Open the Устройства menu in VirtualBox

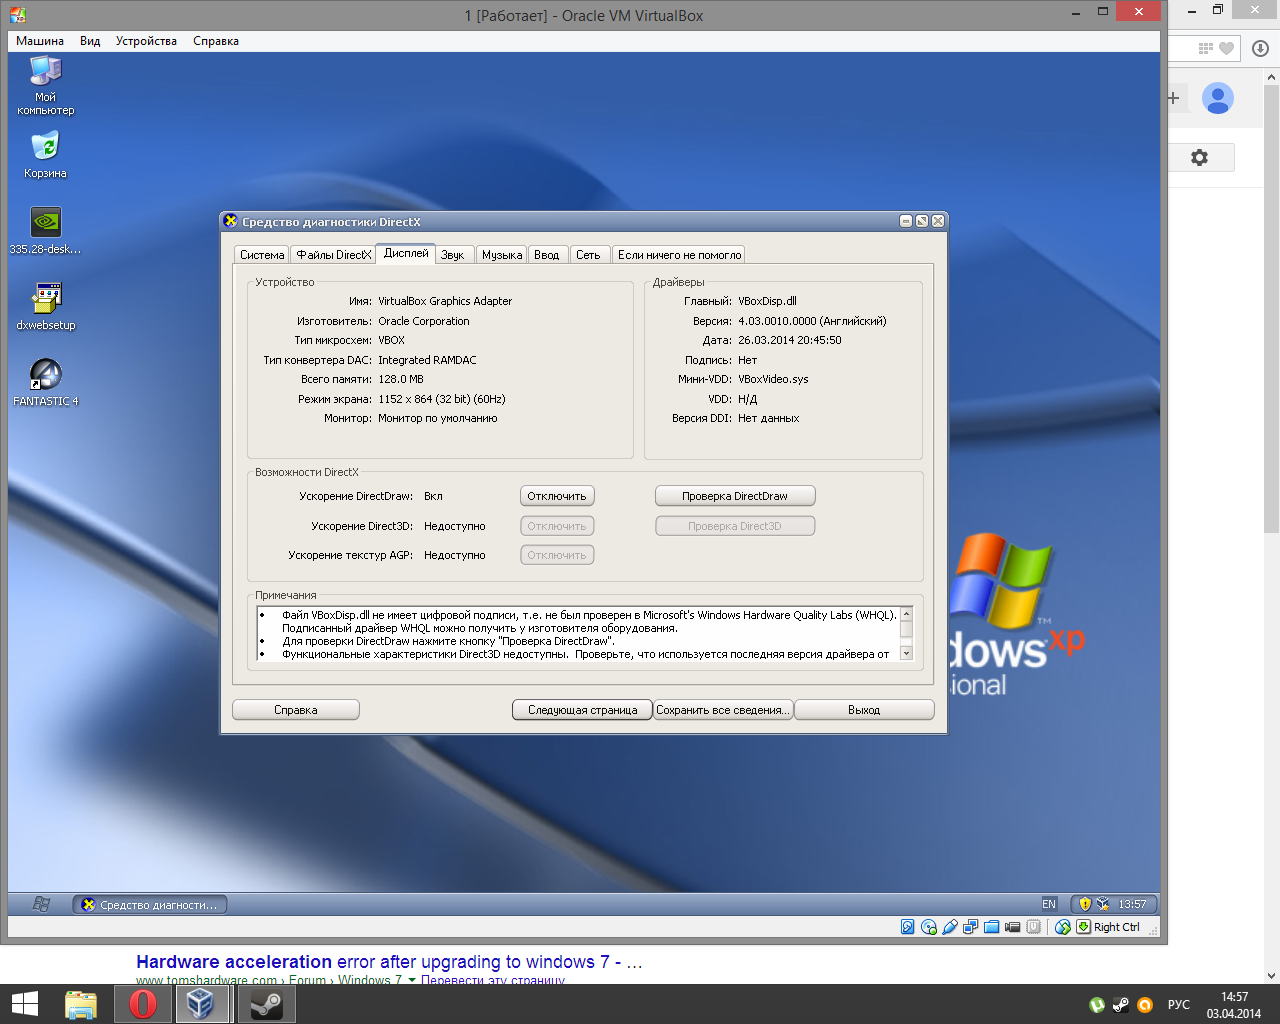pyautogui.click(x=146, y=41)
